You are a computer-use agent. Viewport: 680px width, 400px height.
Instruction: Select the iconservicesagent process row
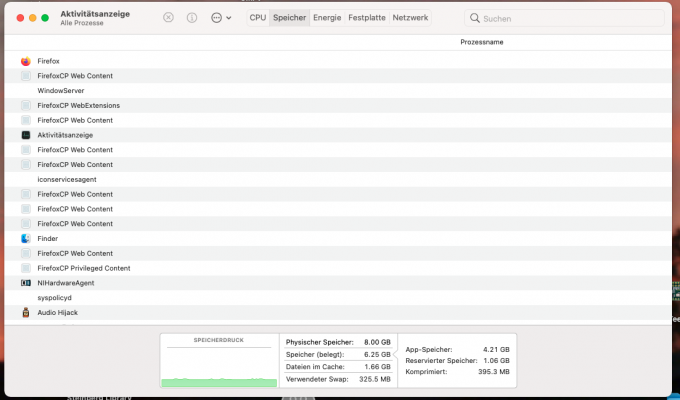(338, 179)
